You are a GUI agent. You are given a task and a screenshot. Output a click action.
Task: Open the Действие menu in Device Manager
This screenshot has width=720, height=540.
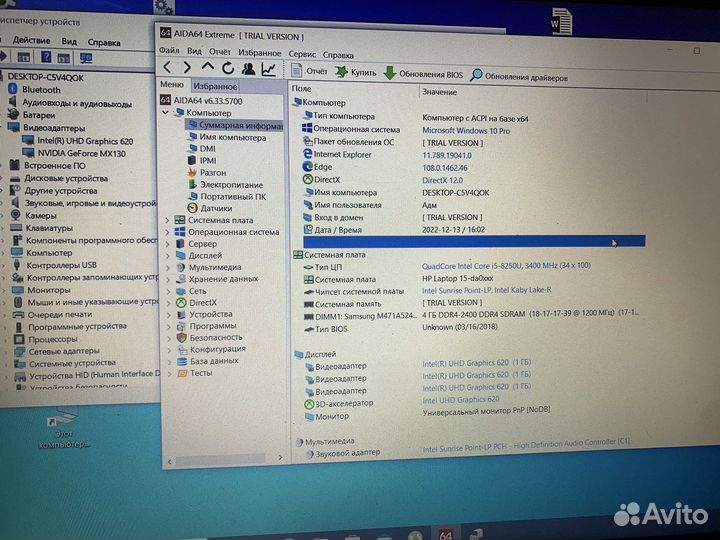click(x=31, y=40)
